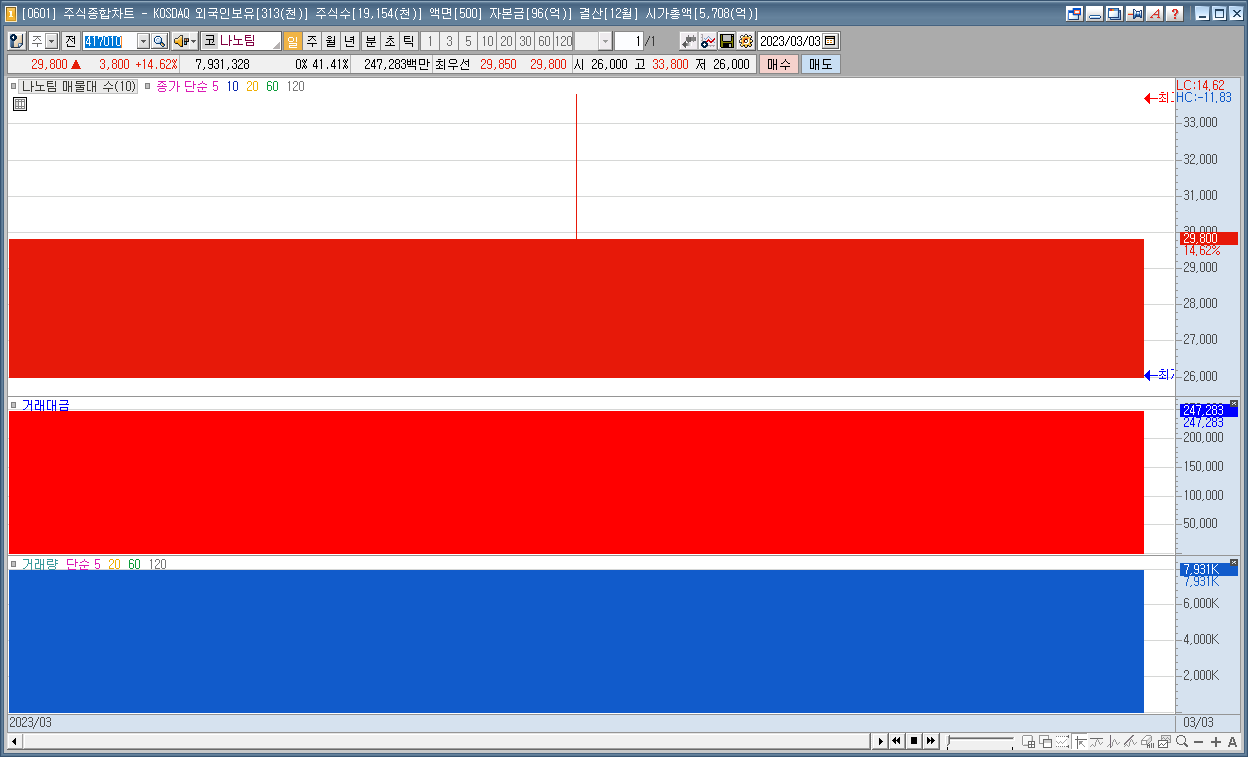Click the 30 interval button
This screenshot has height=757, width=1248.
tap(525, 41)
